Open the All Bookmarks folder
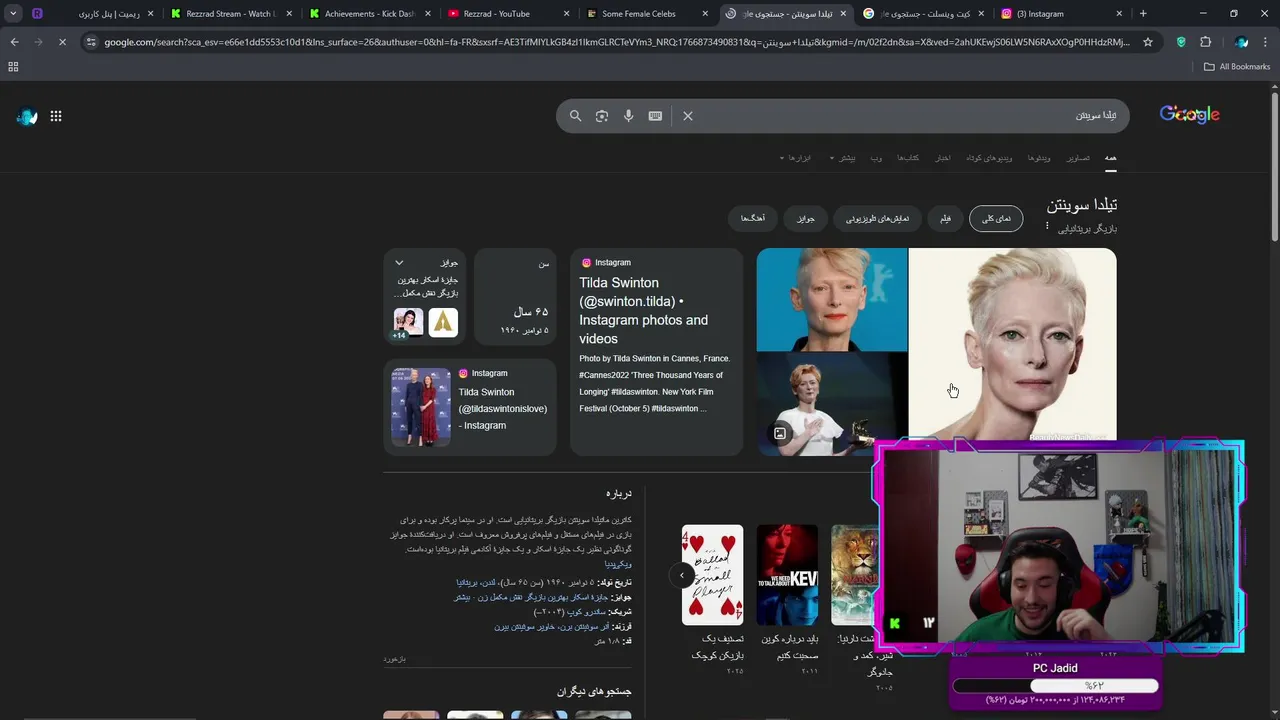 pos(1237,67)
